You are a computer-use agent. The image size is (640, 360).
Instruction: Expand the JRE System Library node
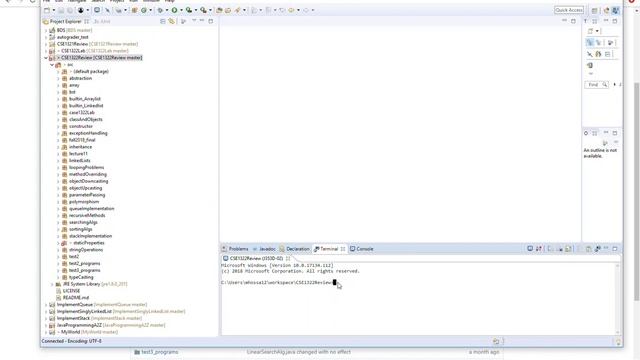pos(52,284)
